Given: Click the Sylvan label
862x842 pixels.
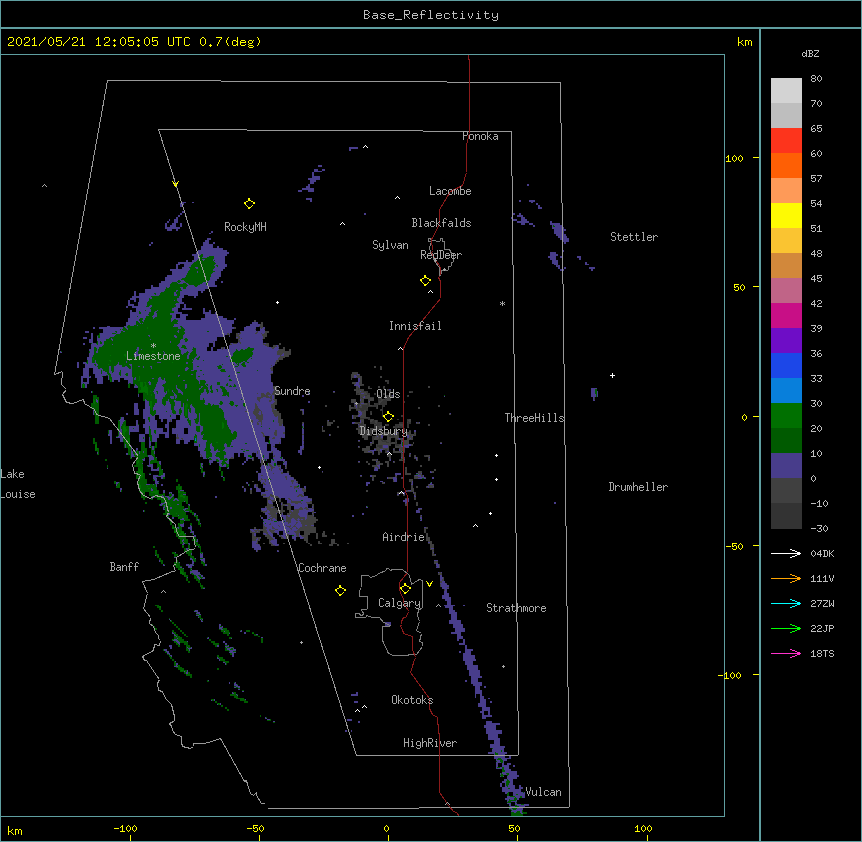Looking at the screenshot, I should [x=390, y=245].
